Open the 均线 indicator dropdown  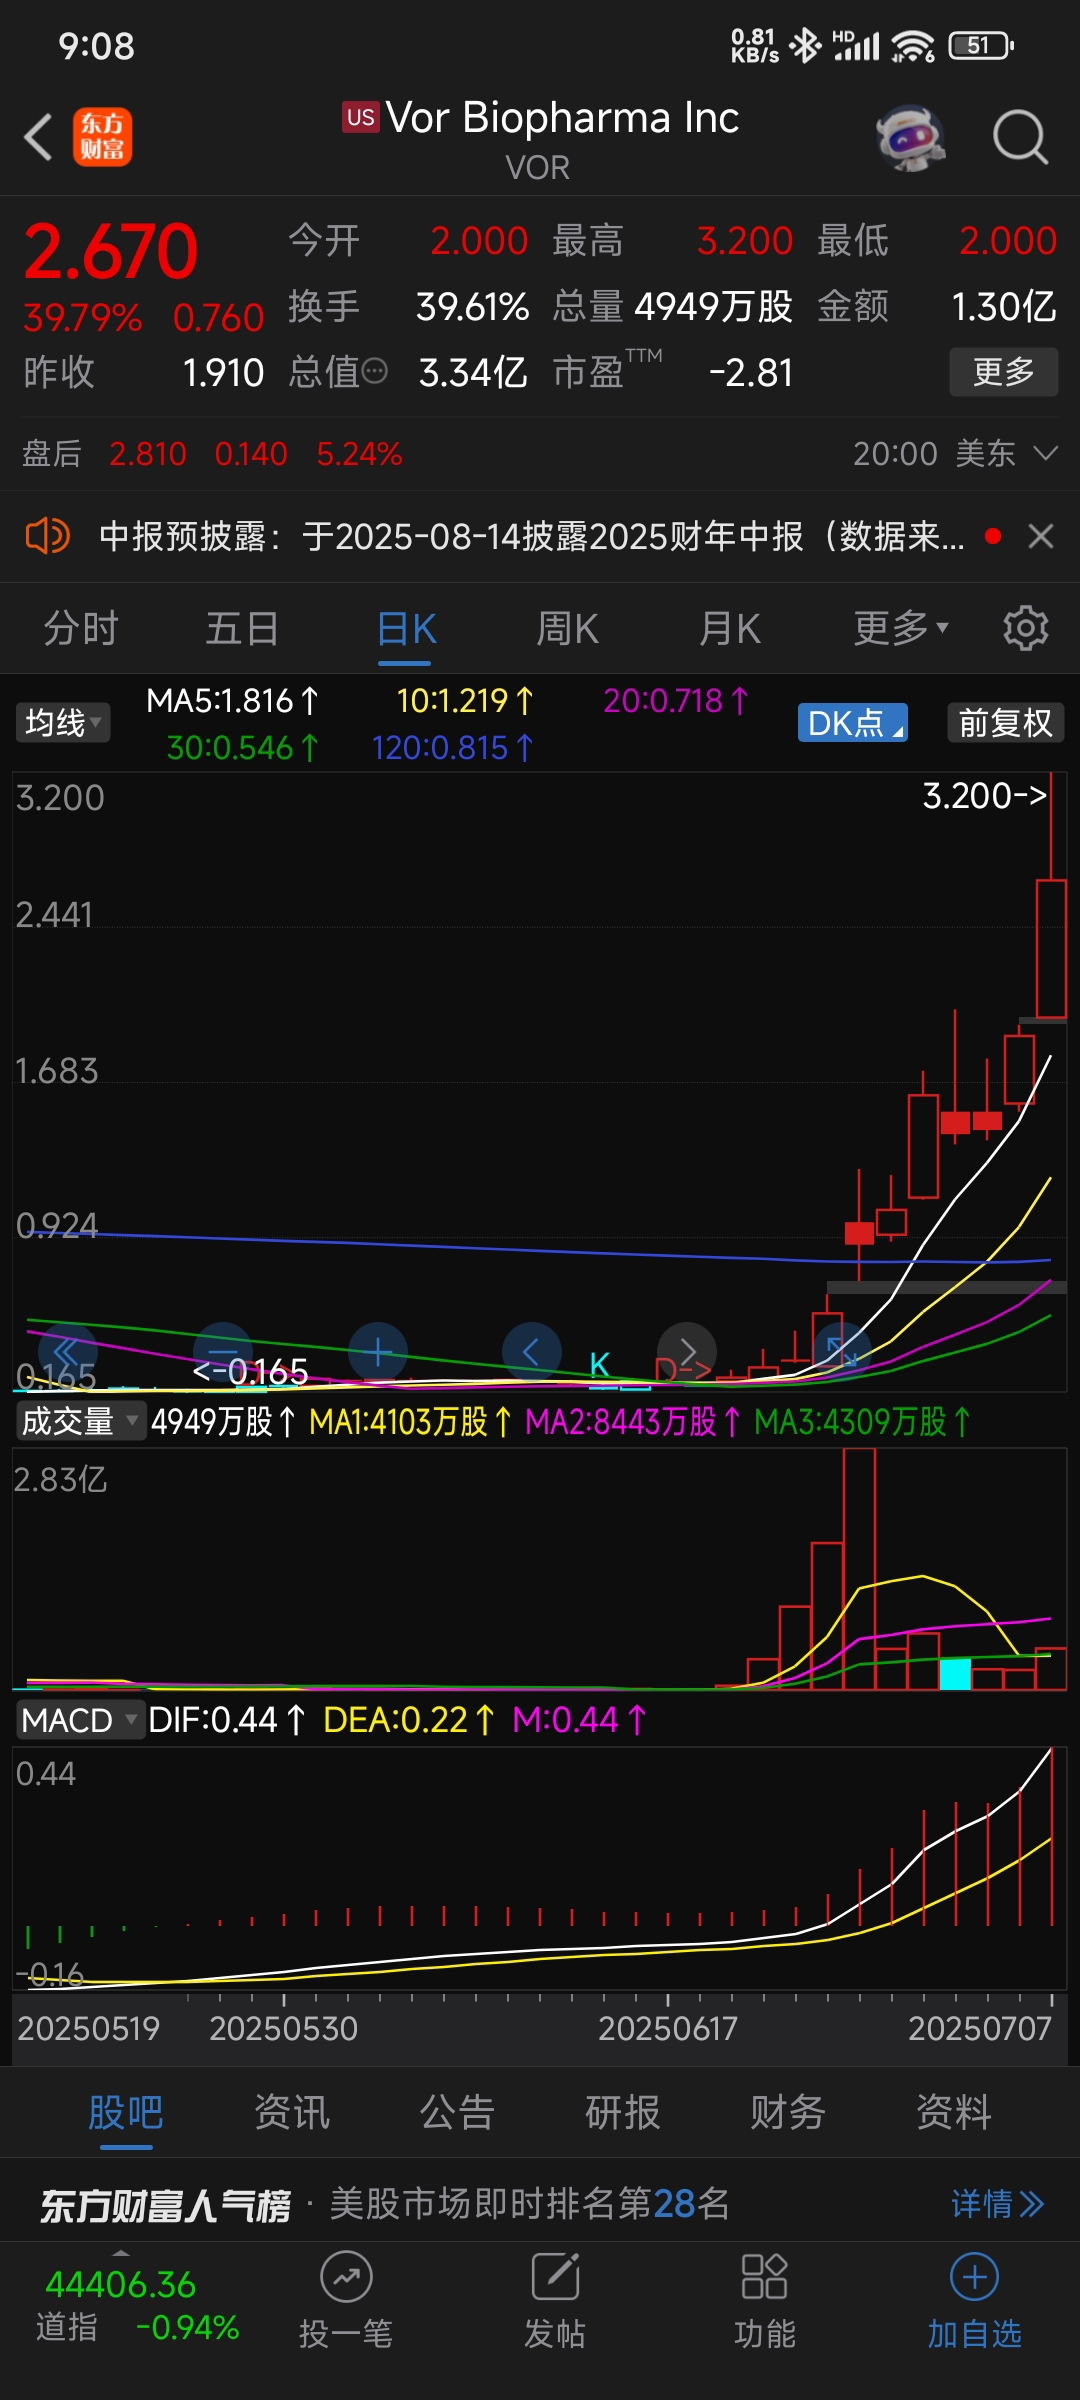[x=63, y=722]
